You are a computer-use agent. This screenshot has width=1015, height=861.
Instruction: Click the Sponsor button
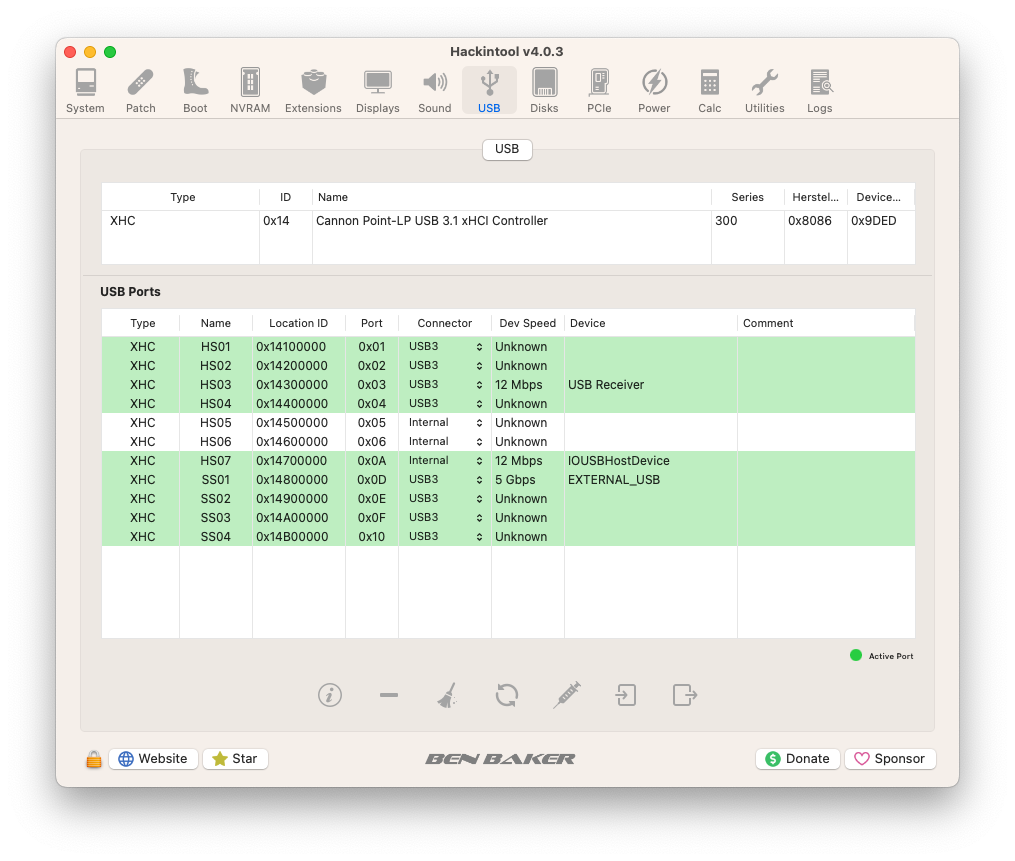tap(890, 759)
